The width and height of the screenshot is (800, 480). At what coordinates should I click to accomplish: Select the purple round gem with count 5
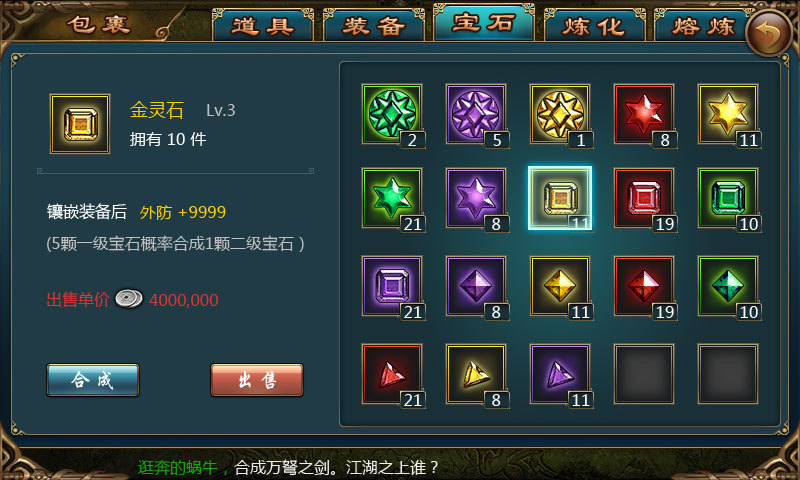pyautogui.click(x=476, y=114)
